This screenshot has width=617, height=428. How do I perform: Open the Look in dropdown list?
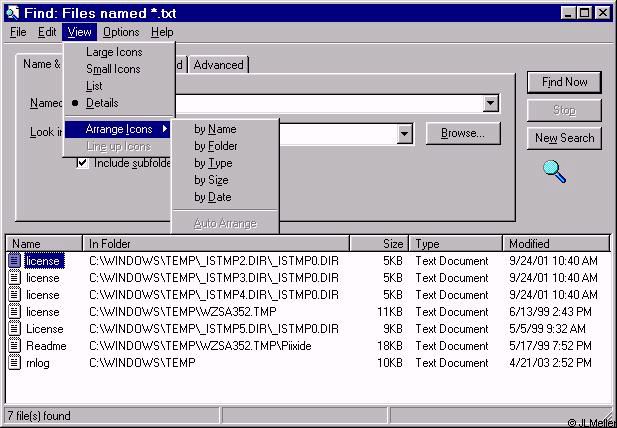coord(405,134)
